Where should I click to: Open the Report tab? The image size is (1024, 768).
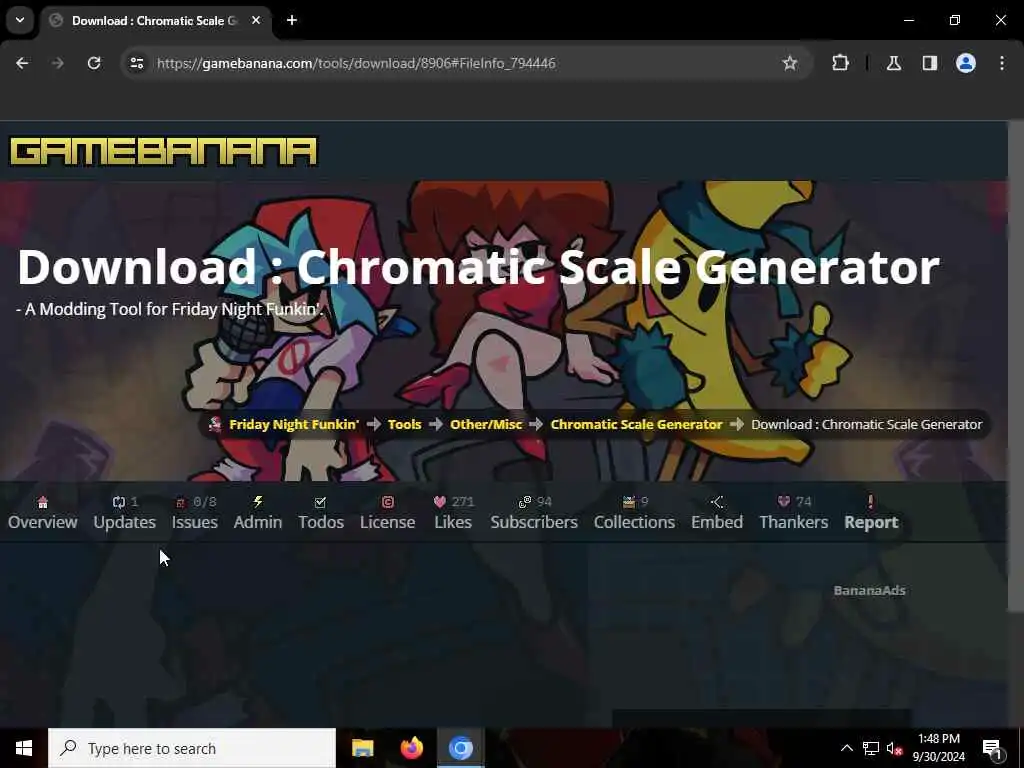tap(871, 513)
